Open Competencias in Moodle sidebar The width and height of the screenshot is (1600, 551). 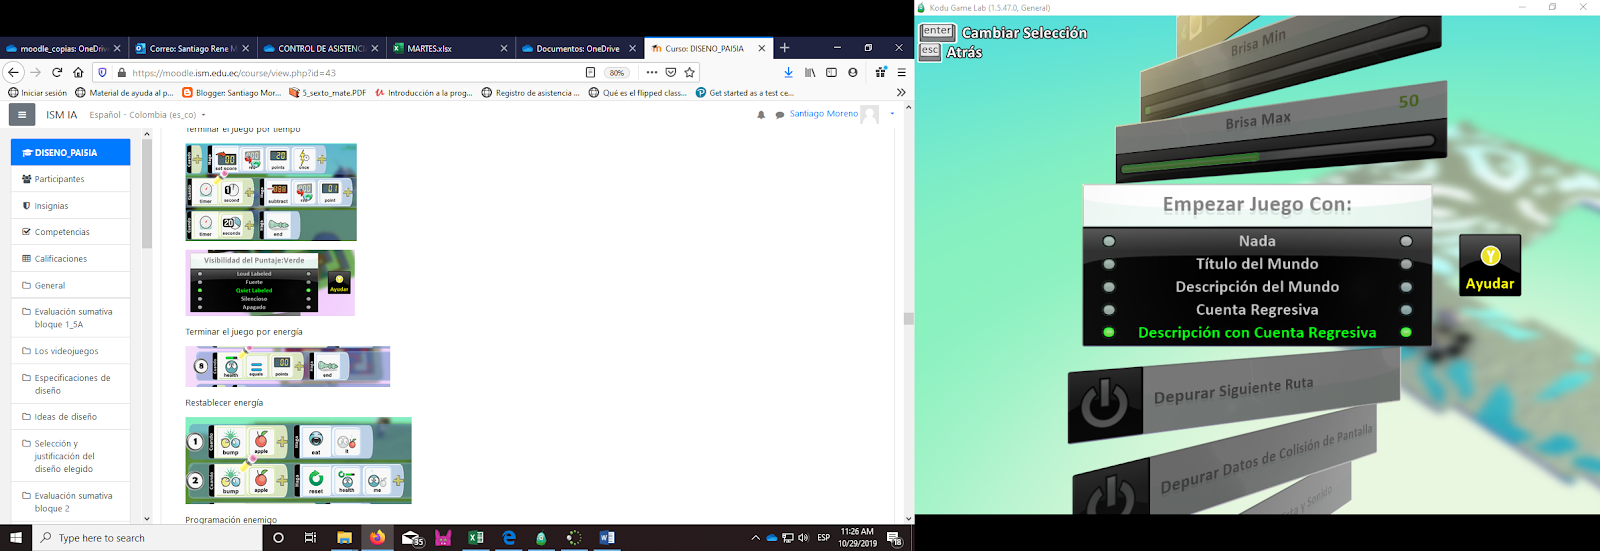[x=70, y=232]
